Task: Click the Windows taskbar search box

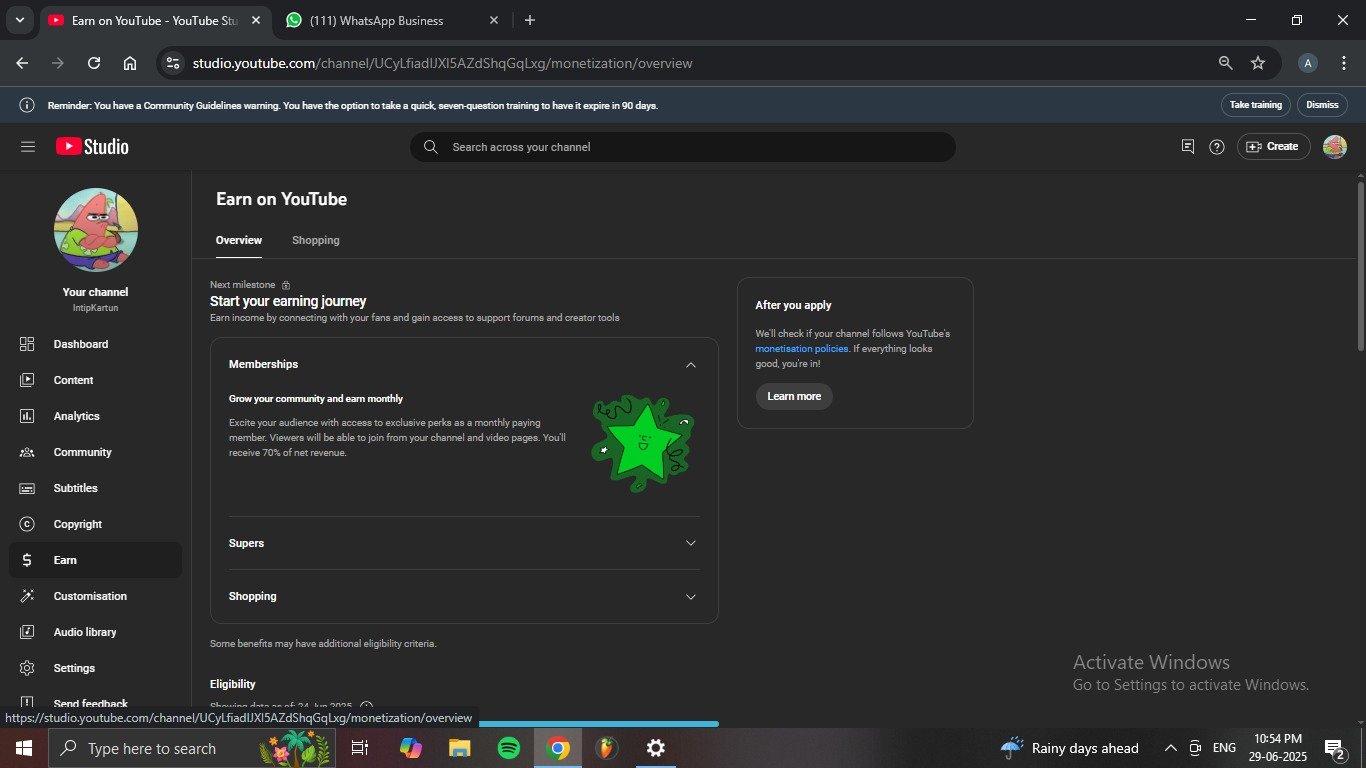Action: click(192, 748)
